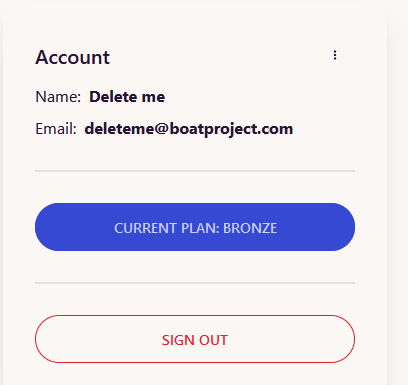Show more options for this account
408x385 pixels.
point(335,55)
